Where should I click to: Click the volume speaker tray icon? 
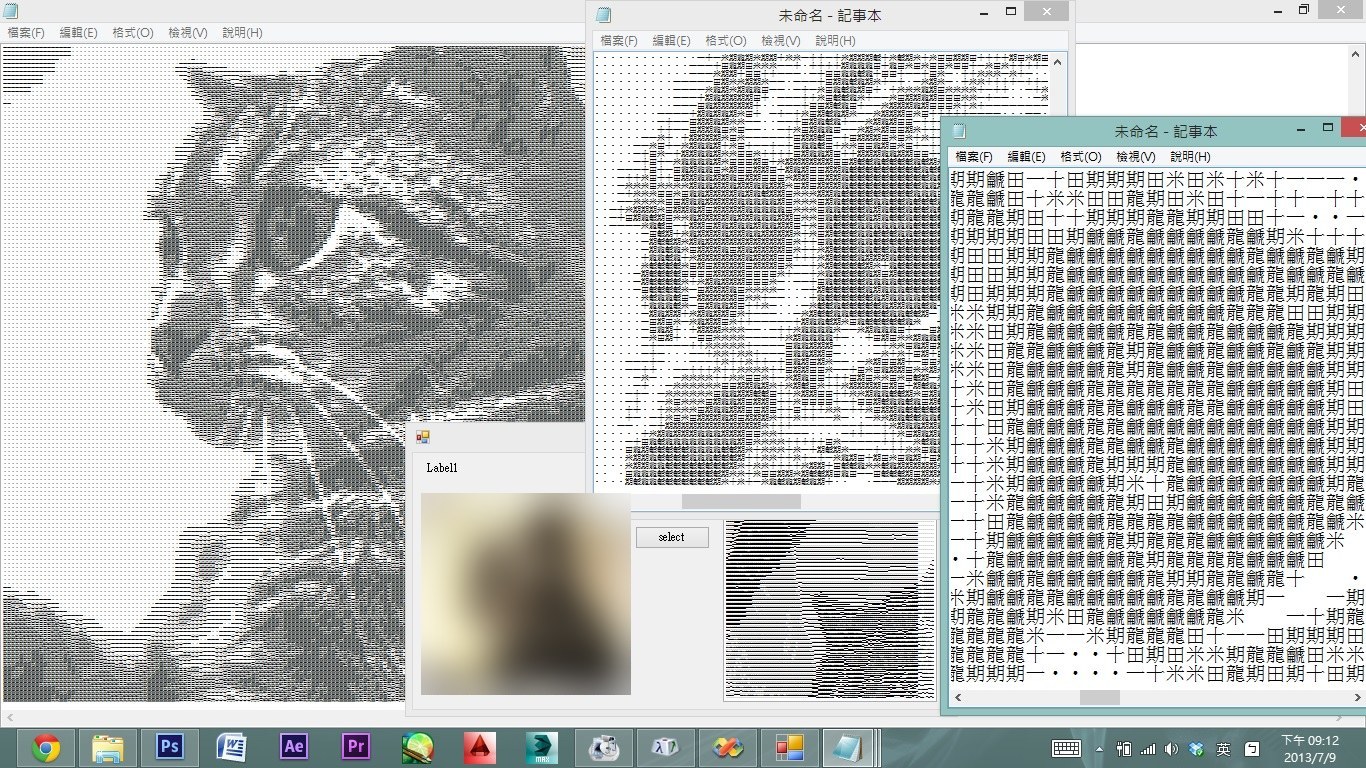pos(1171,749)
